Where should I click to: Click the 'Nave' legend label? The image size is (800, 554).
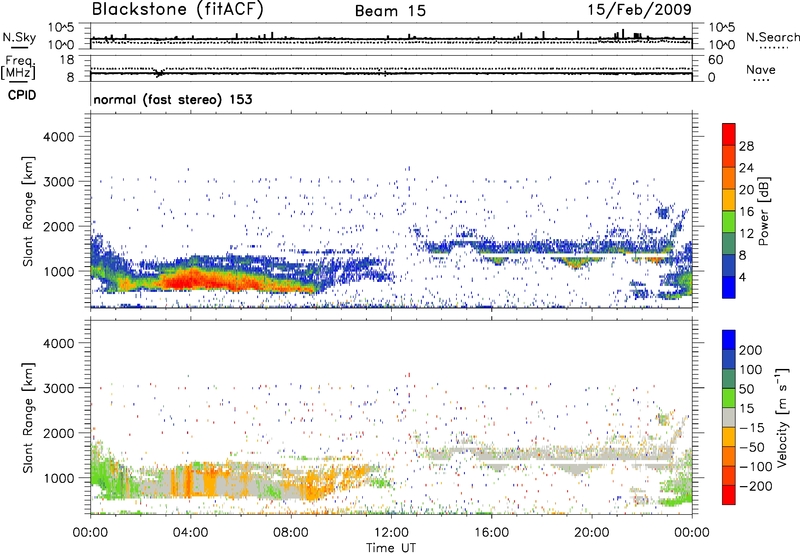tap(761, 69)
